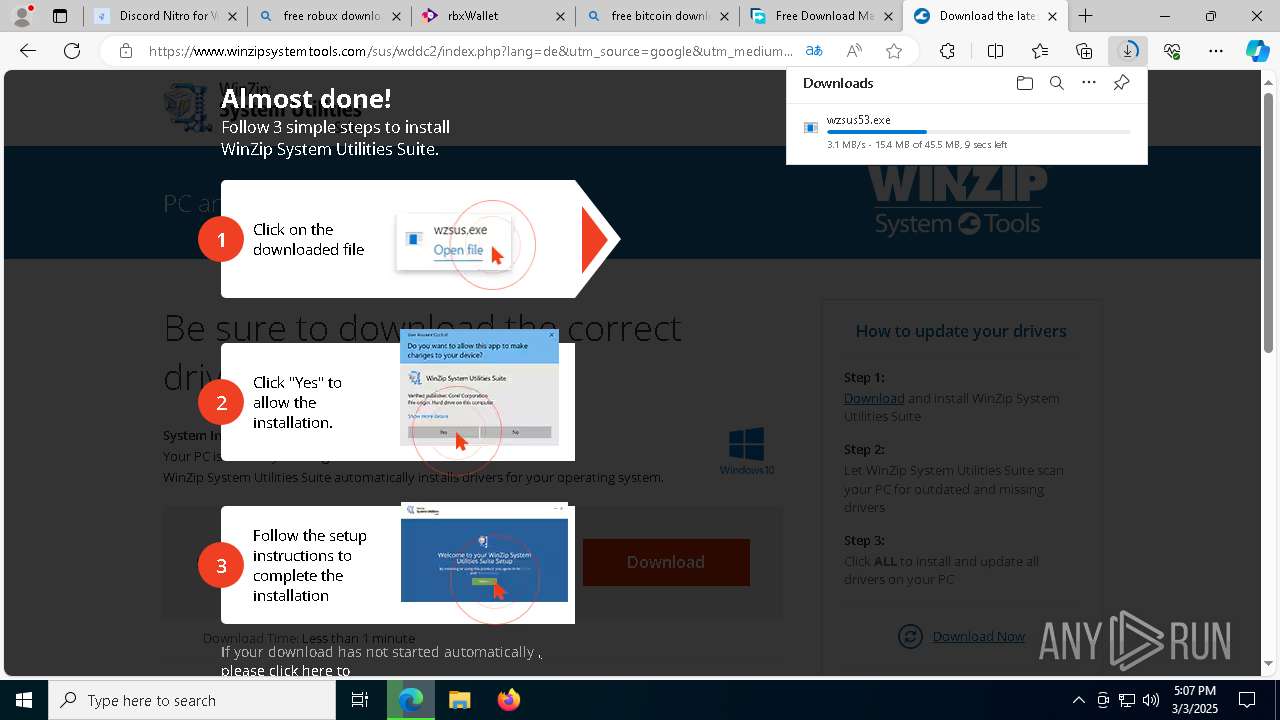Refresh the current page
Screen dimensions: 1280x720
[72, 51]
